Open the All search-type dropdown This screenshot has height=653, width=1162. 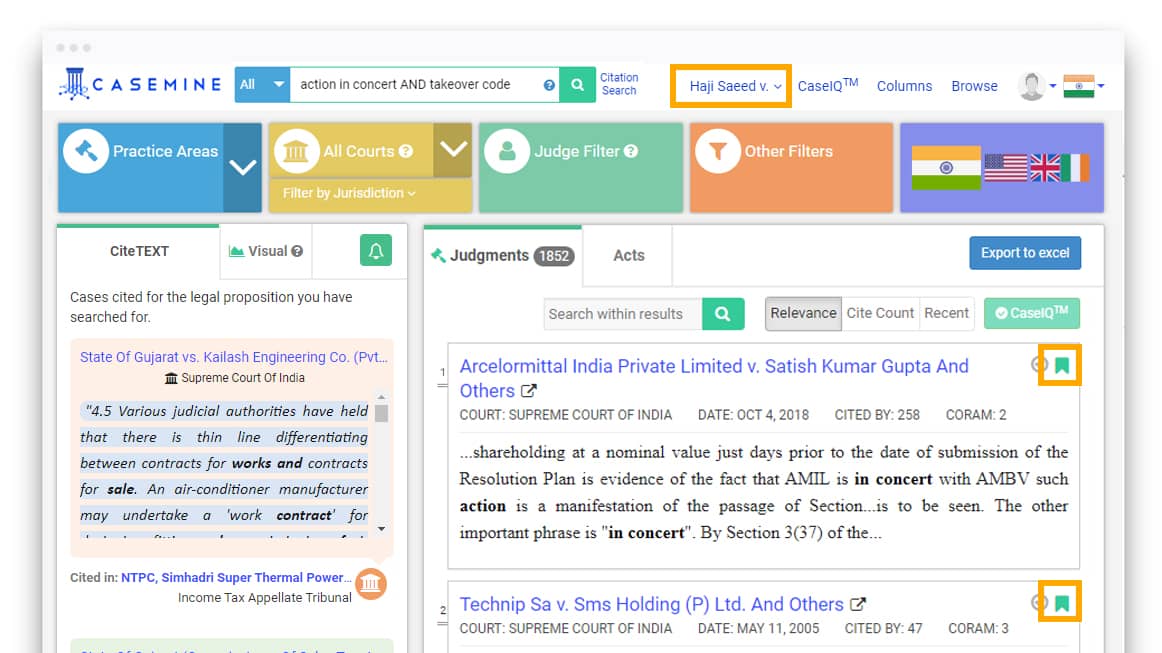(262, 85)
